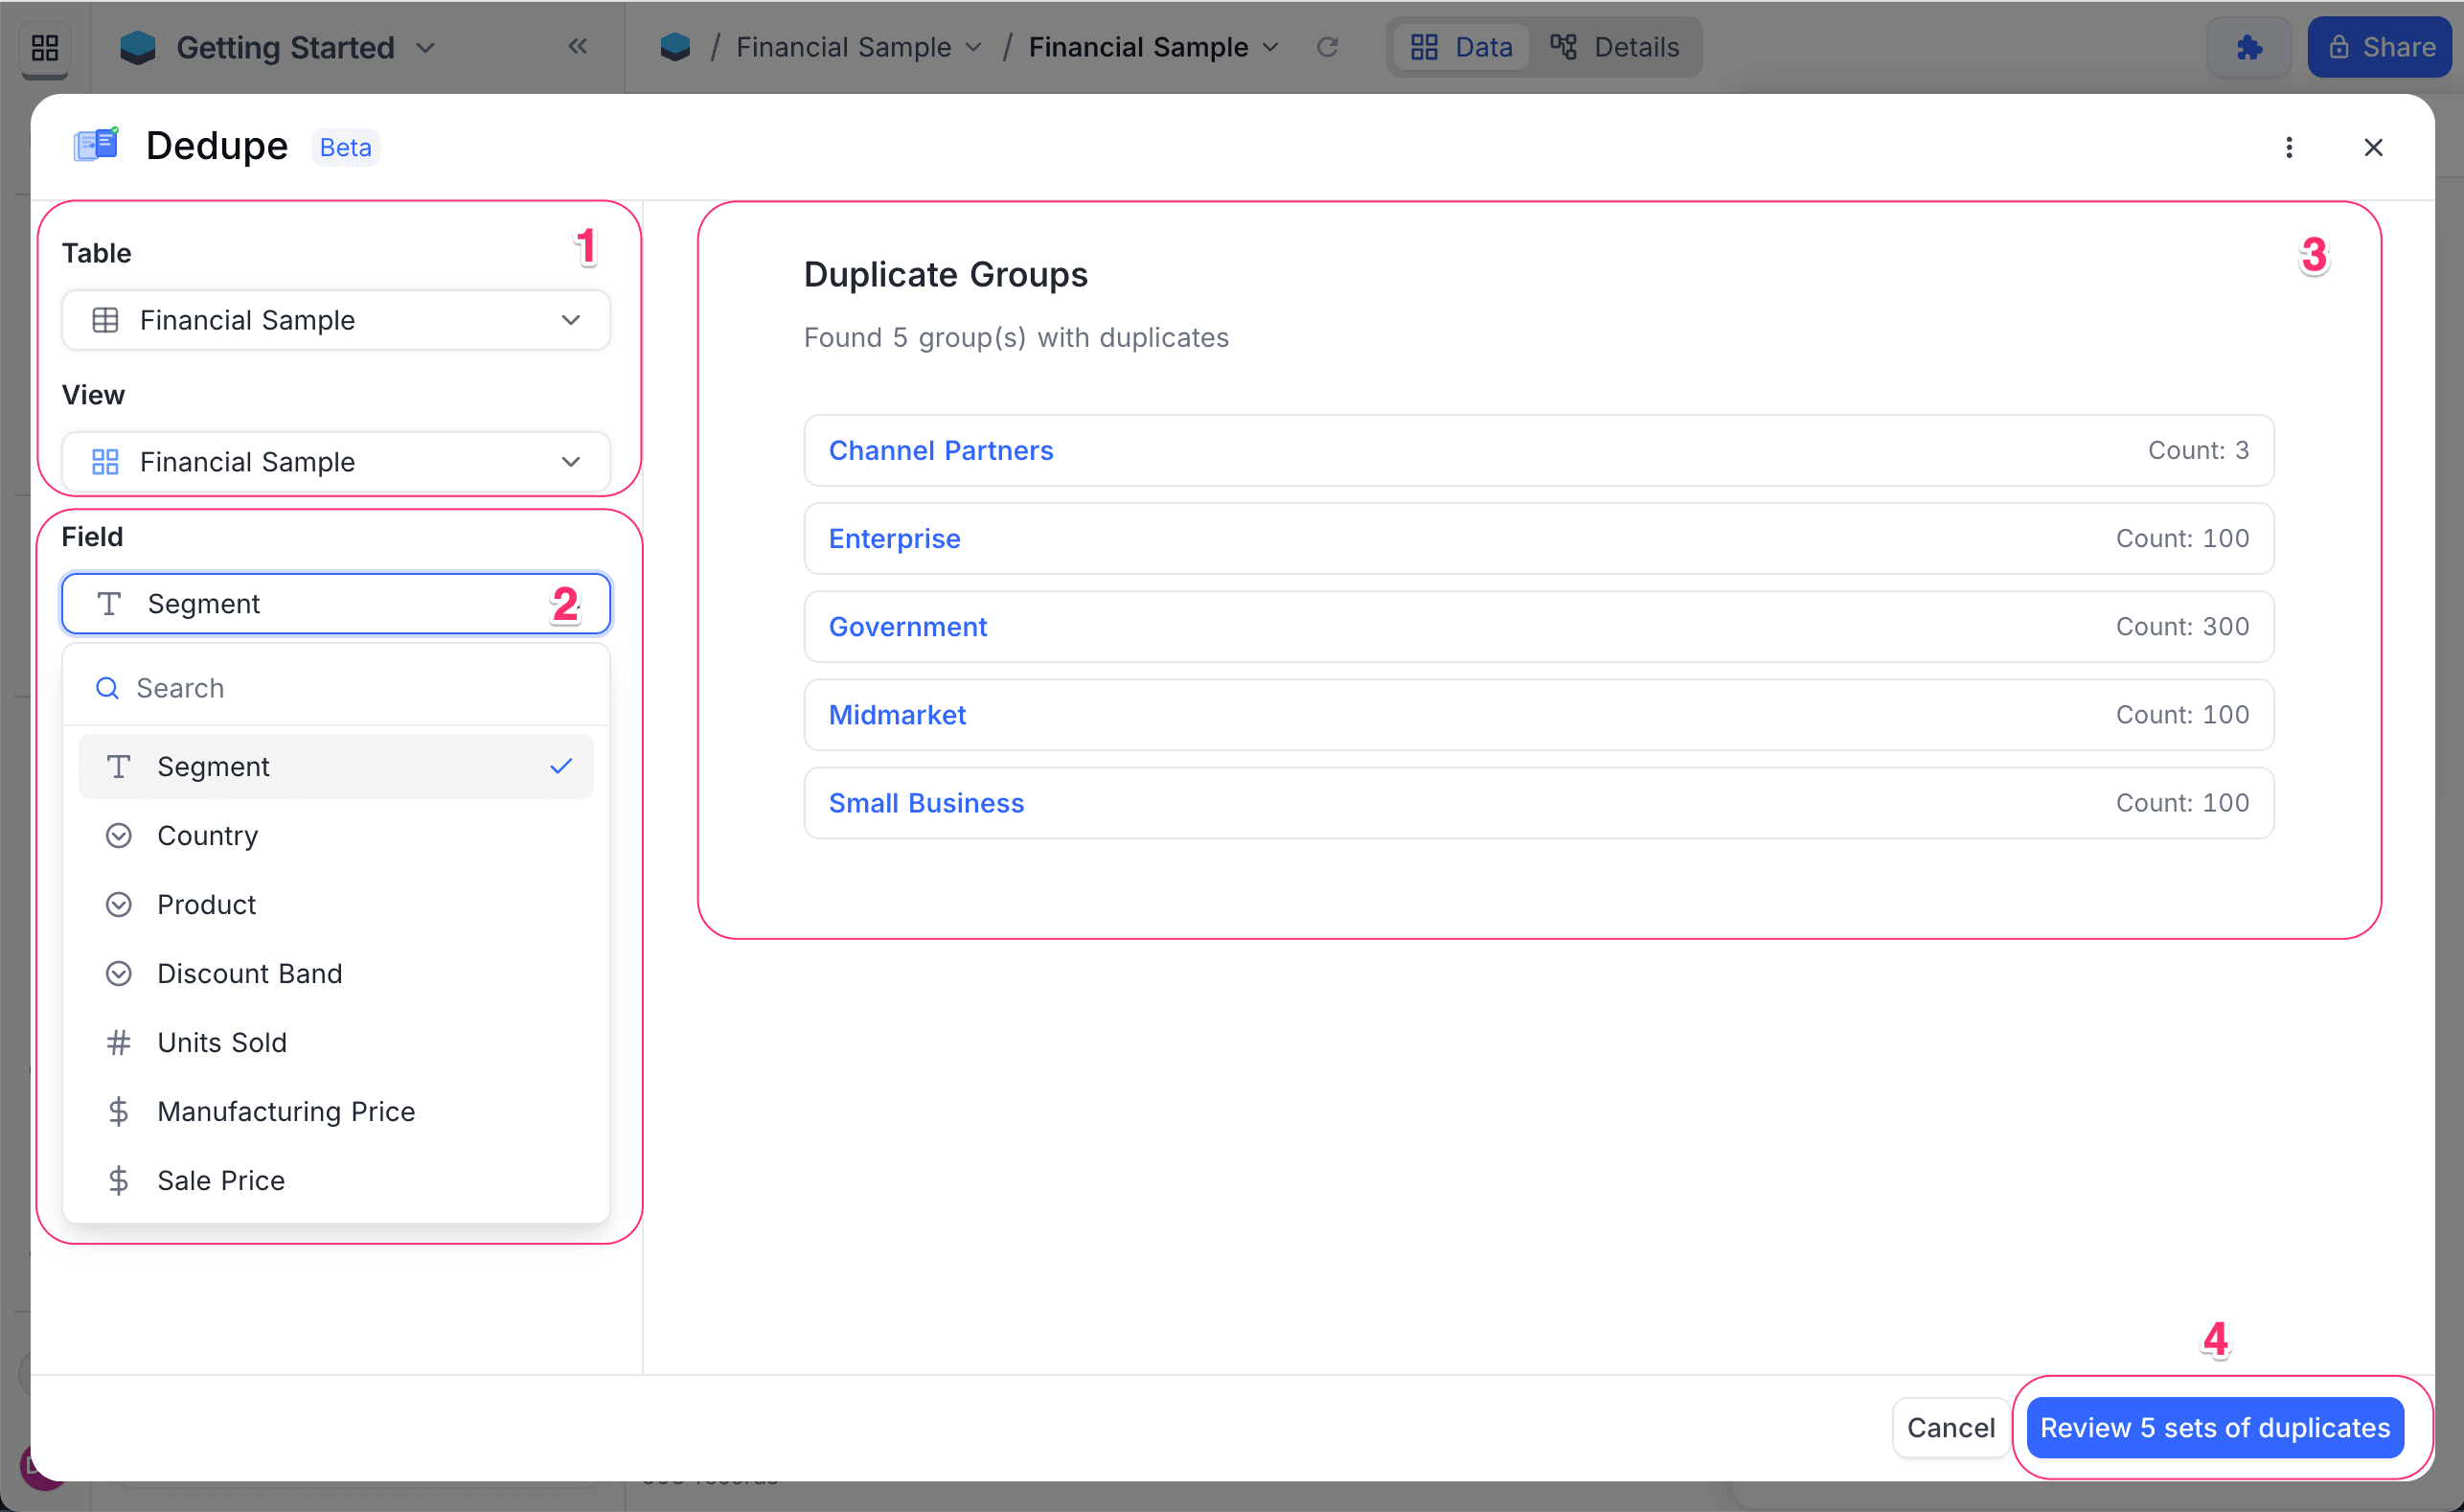Click the cube base icon in the breadcrumb
This screenshot has height=1512, width=2464.
coord(676,46)
